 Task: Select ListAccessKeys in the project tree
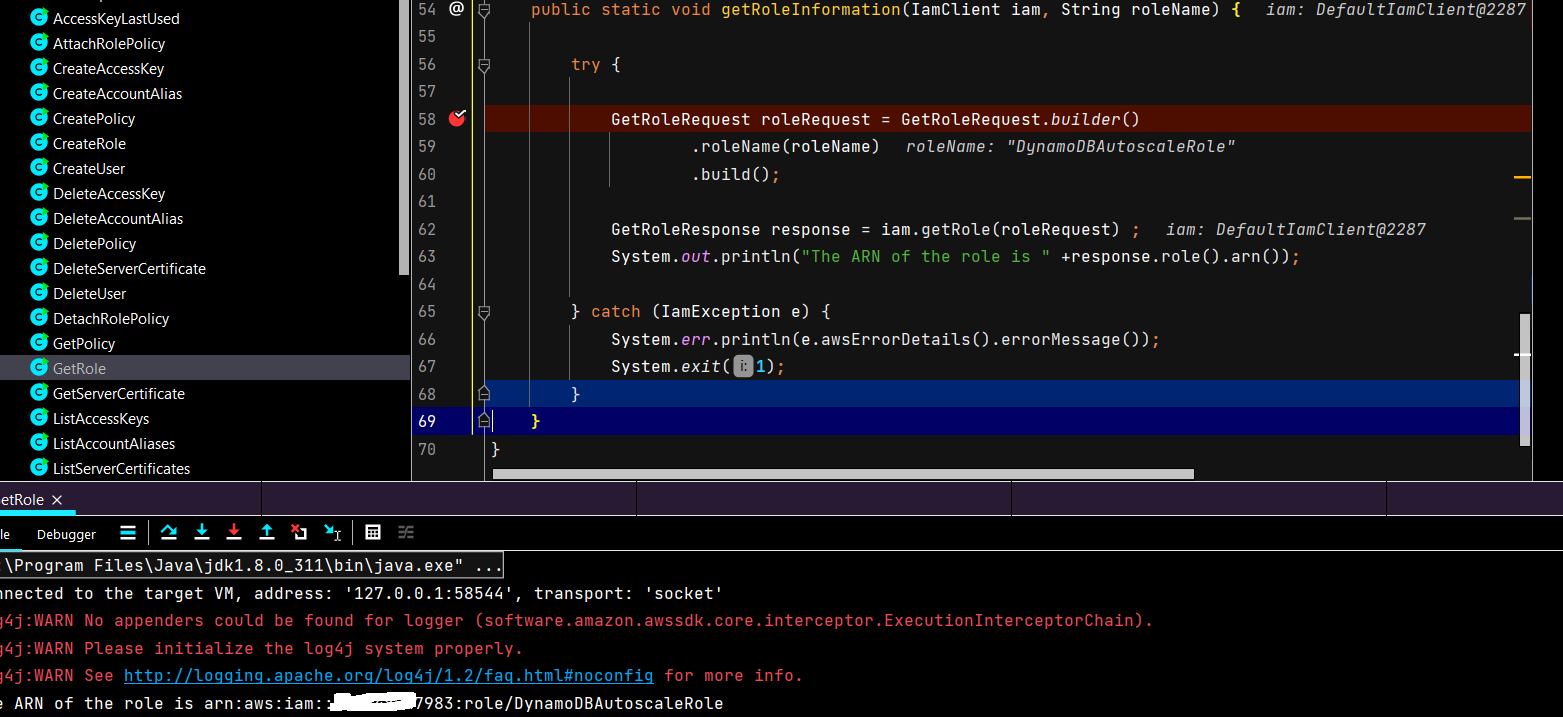101,418
